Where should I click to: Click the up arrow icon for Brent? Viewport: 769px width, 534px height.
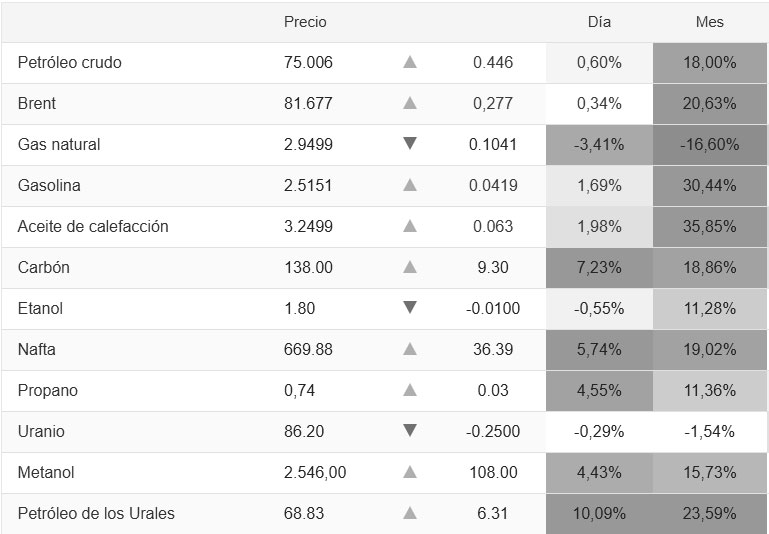(x=409, y=103)
